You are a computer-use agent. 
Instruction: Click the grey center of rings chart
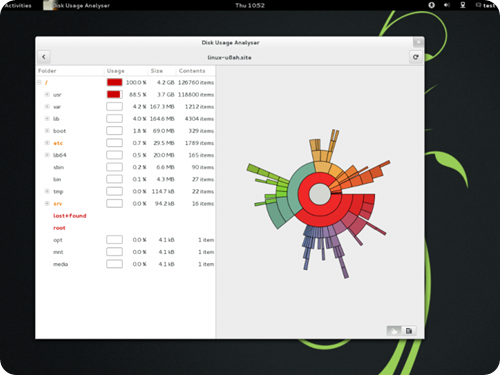point(320,194)
